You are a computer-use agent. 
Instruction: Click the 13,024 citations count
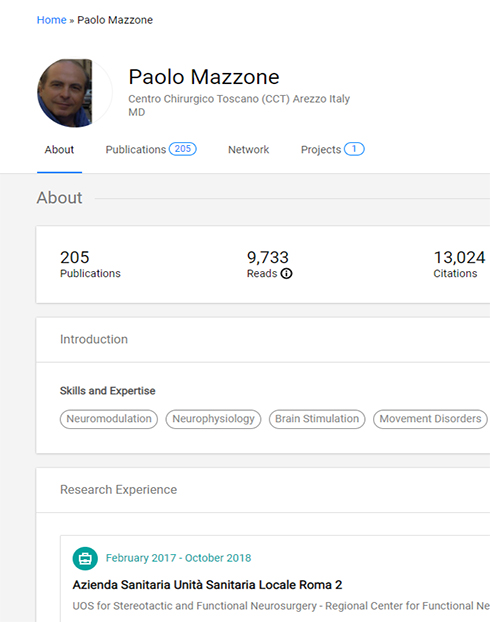pyautogui.click(x=459, y=257)
